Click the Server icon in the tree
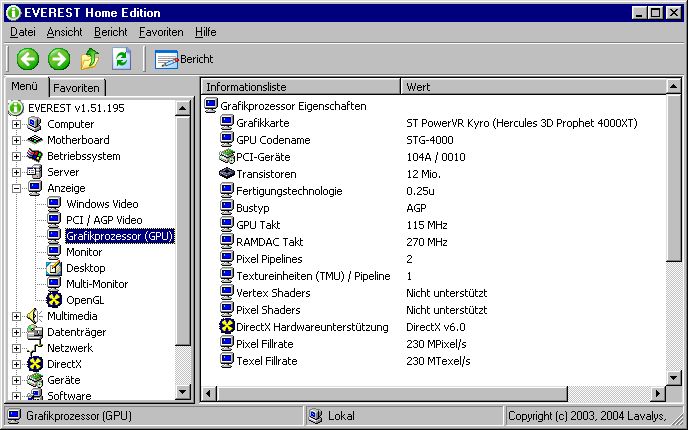Screen dimensions: 688x430 [x=35, y=172]
